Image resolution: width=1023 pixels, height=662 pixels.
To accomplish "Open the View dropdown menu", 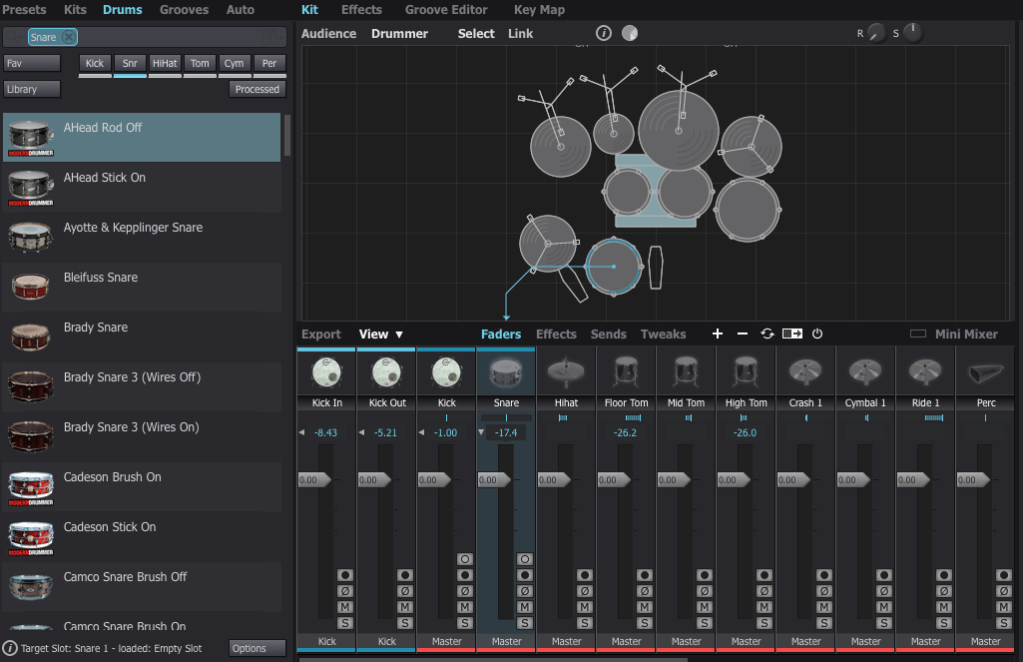I will [x=381, y=334].
